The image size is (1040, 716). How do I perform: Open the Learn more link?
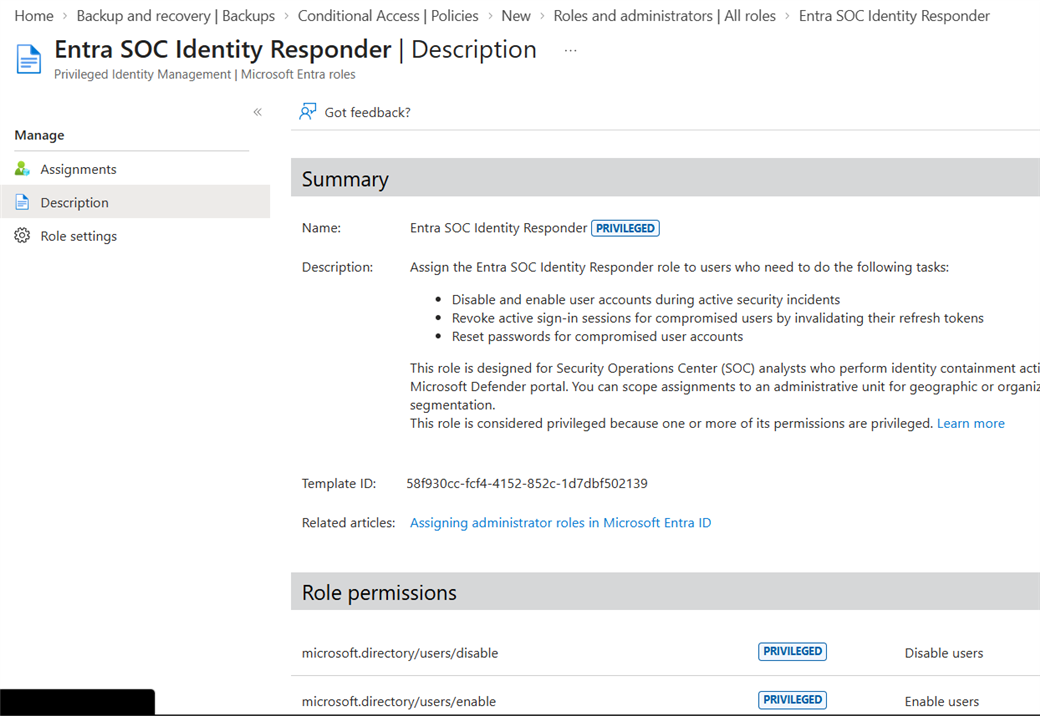pyautogui.click(x=970, y=423)
